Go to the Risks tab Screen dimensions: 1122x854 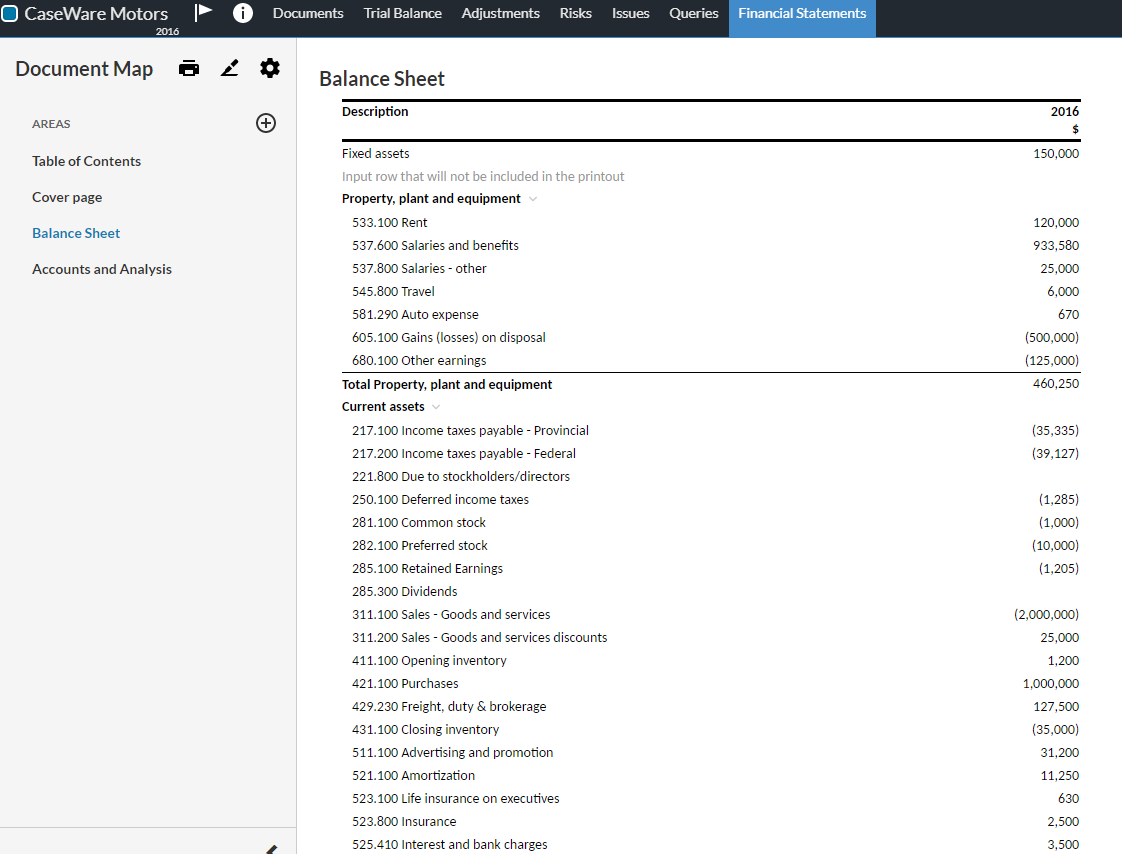[576, 13]
